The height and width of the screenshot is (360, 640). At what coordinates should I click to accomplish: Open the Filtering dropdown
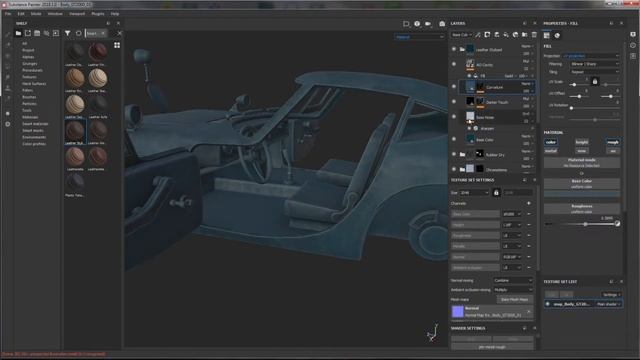point(594,64)
